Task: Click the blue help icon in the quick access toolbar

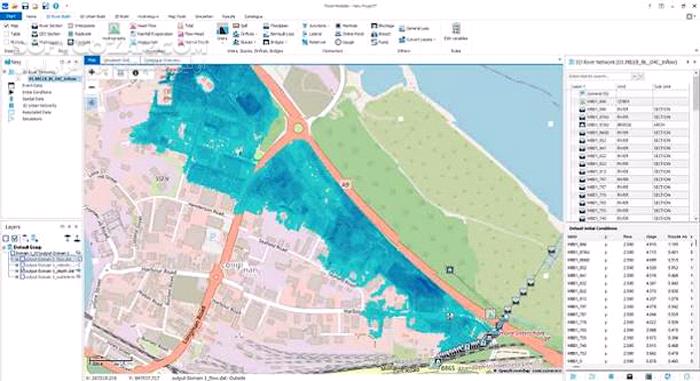Action: 56,6
